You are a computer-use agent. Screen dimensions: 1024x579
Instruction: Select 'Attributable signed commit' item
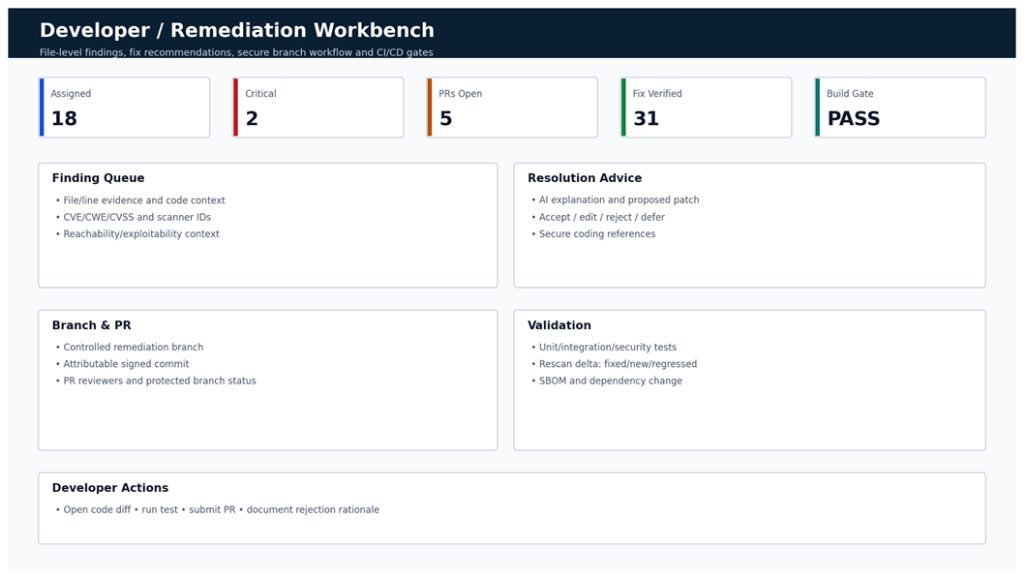[126, 364]
